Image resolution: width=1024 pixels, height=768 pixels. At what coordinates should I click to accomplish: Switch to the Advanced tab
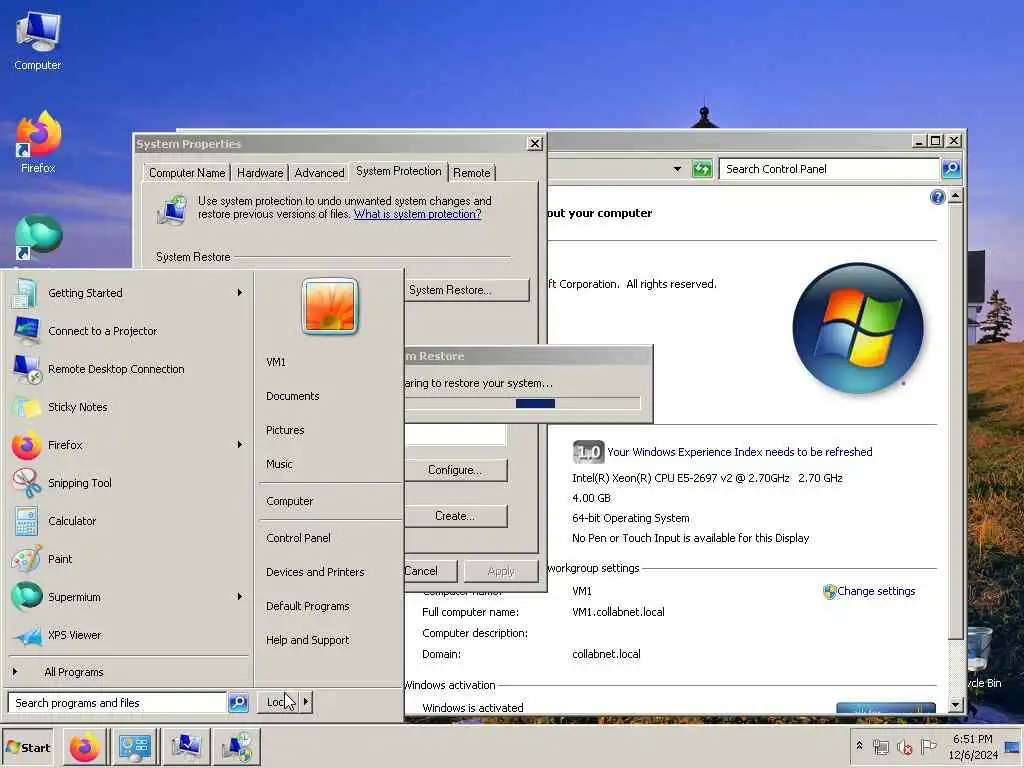pos(319,172)
